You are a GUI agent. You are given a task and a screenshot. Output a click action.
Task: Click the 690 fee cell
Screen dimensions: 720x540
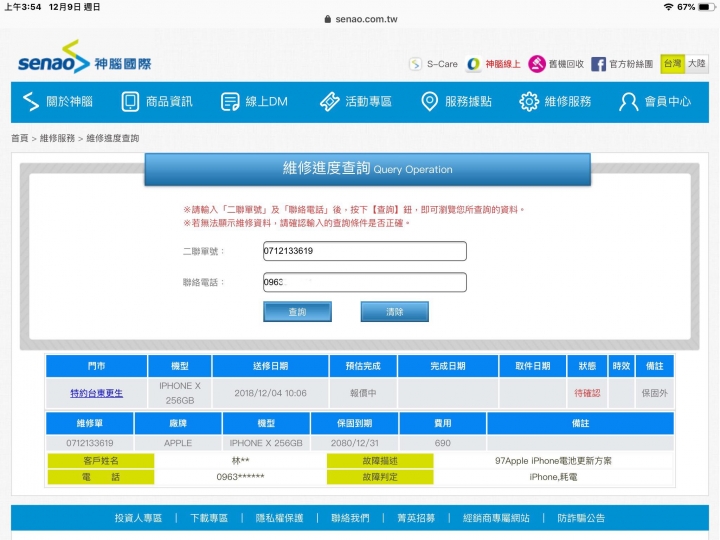(443, 443)
